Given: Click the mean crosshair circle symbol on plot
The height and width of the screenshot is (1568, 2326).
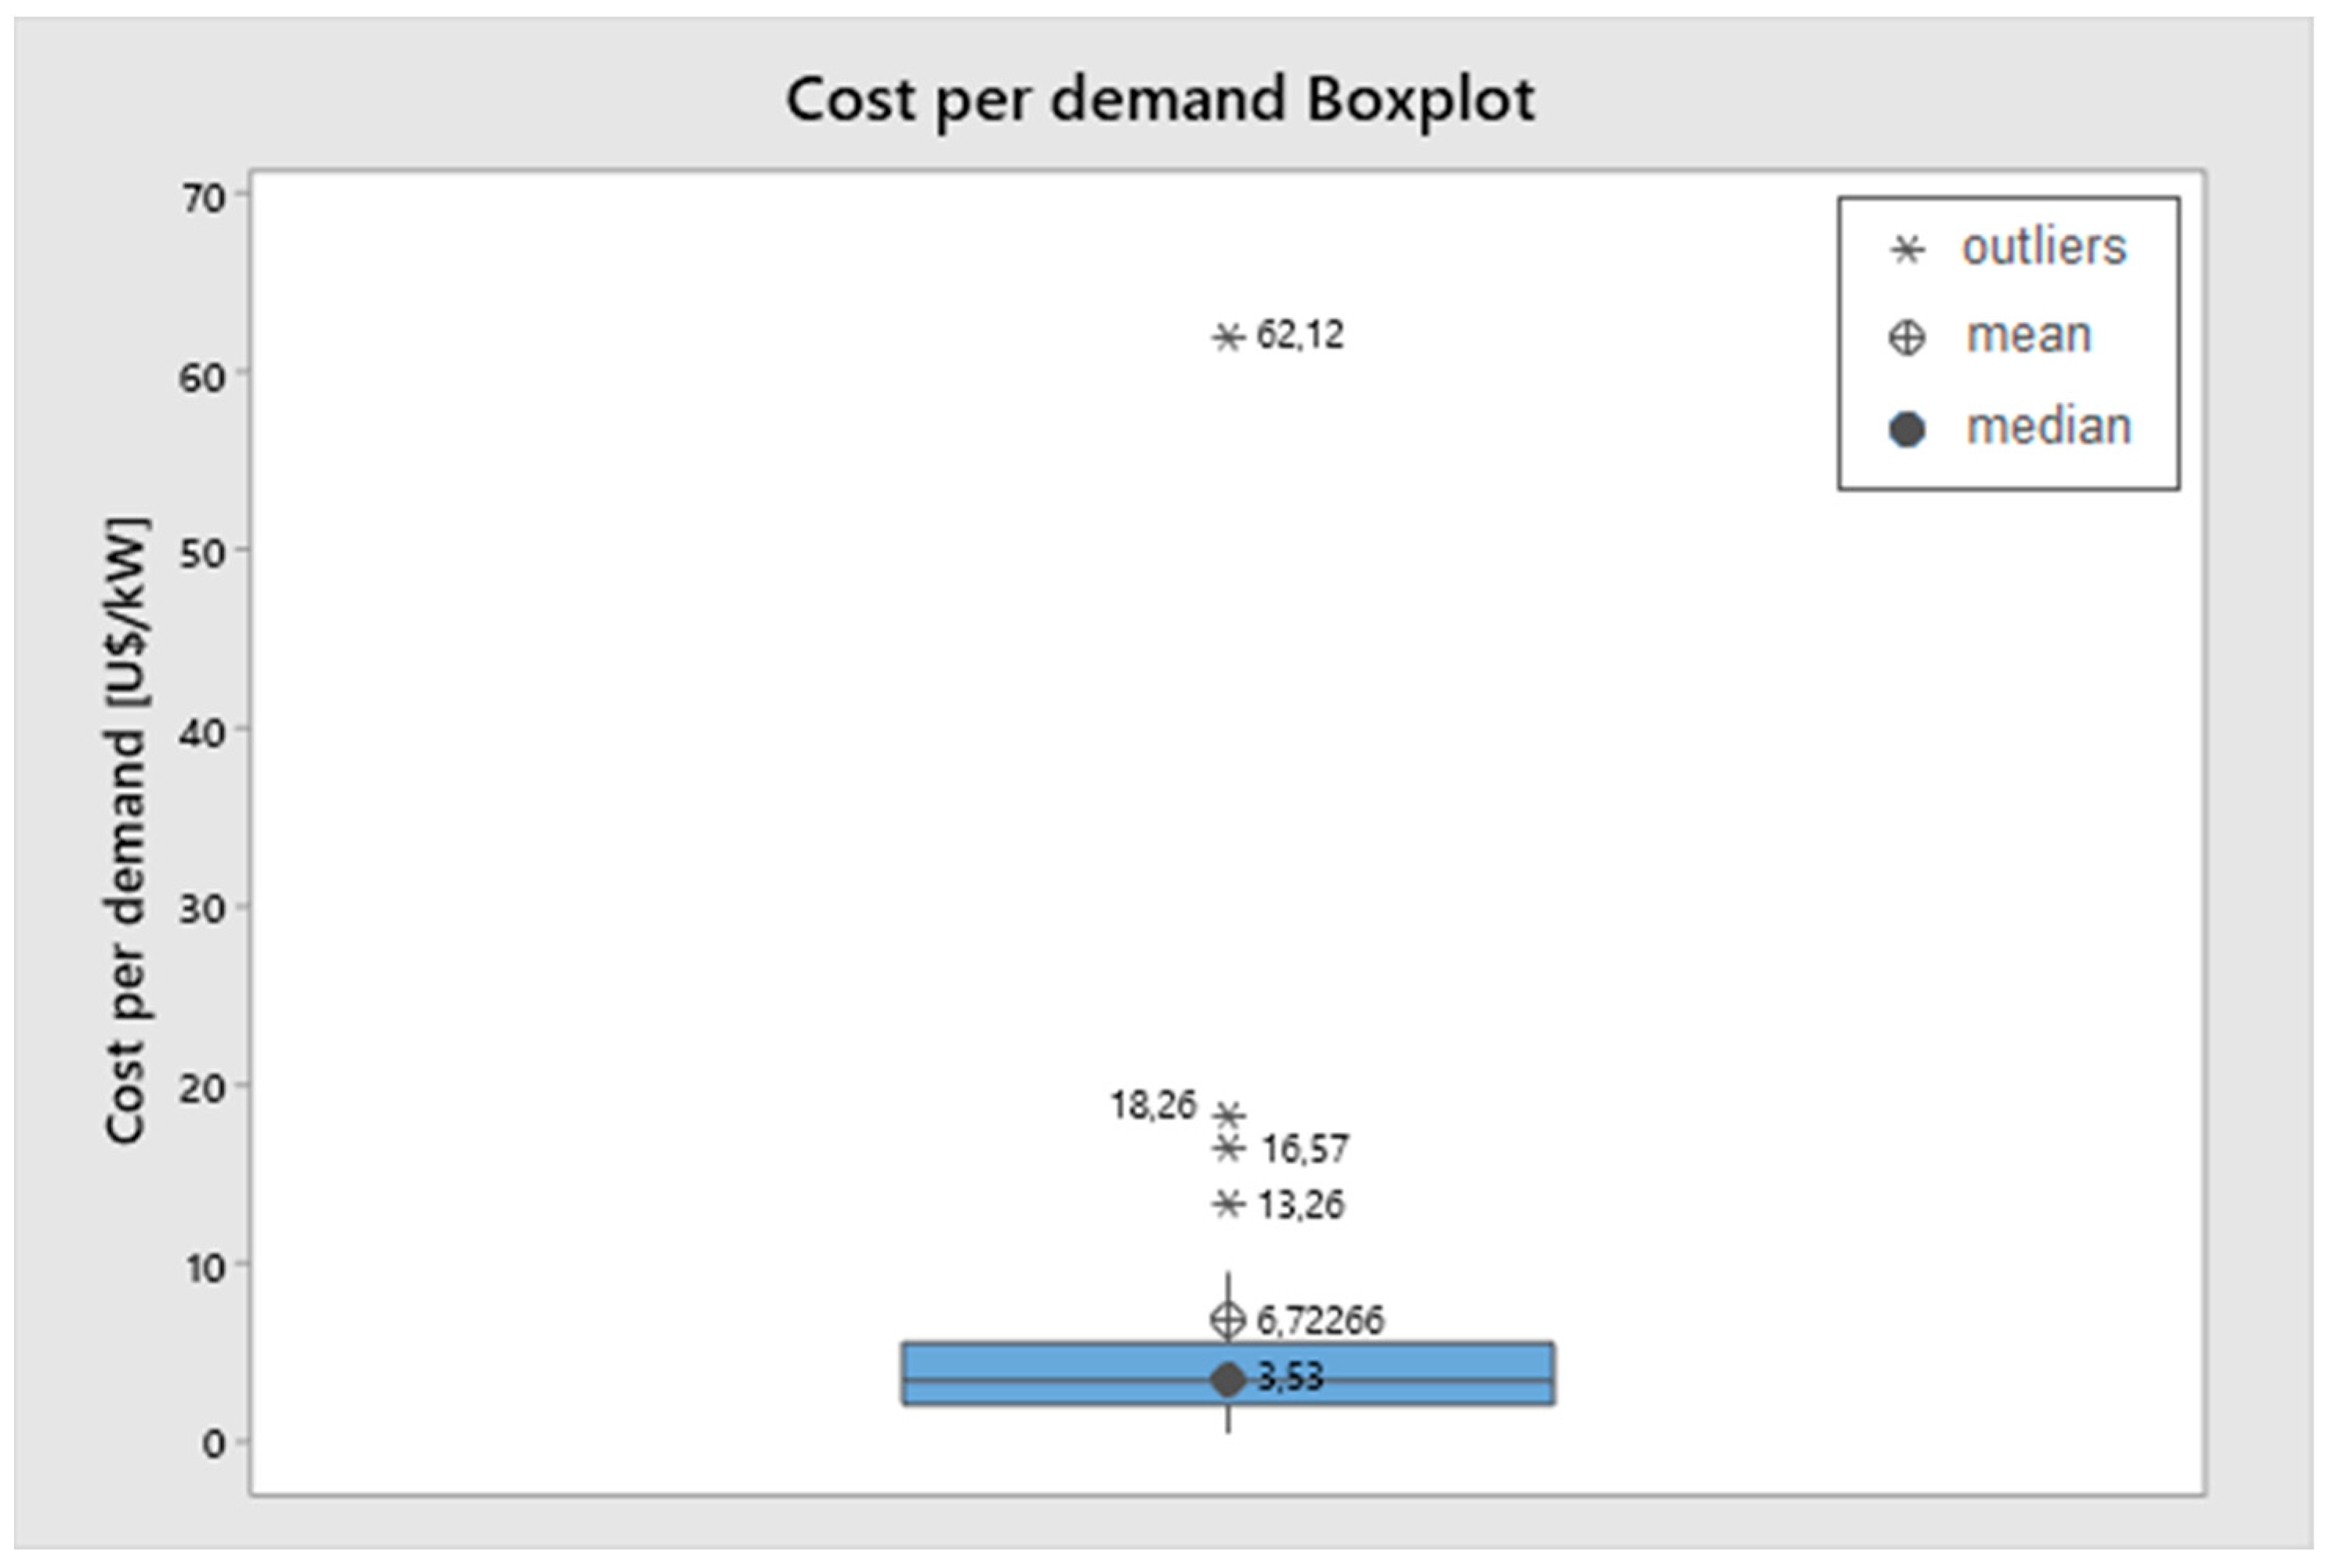Looking at the screenshot, I should point(1228,1320).
